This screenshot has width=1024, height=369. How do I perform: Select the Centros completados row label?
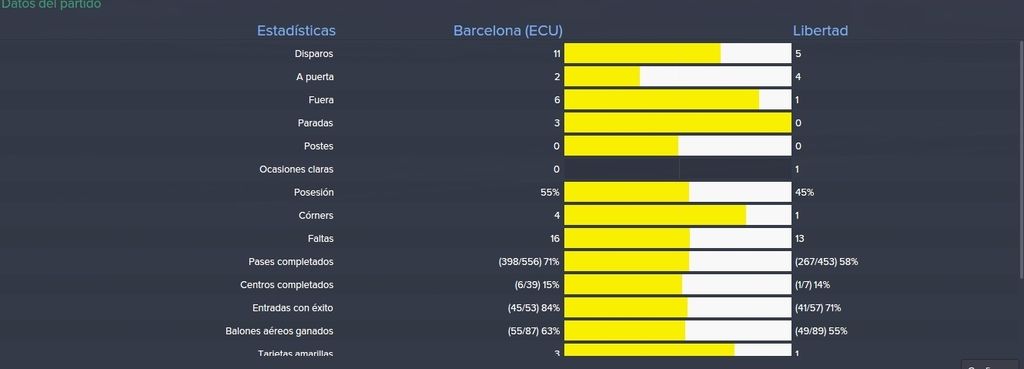(287, 285)
